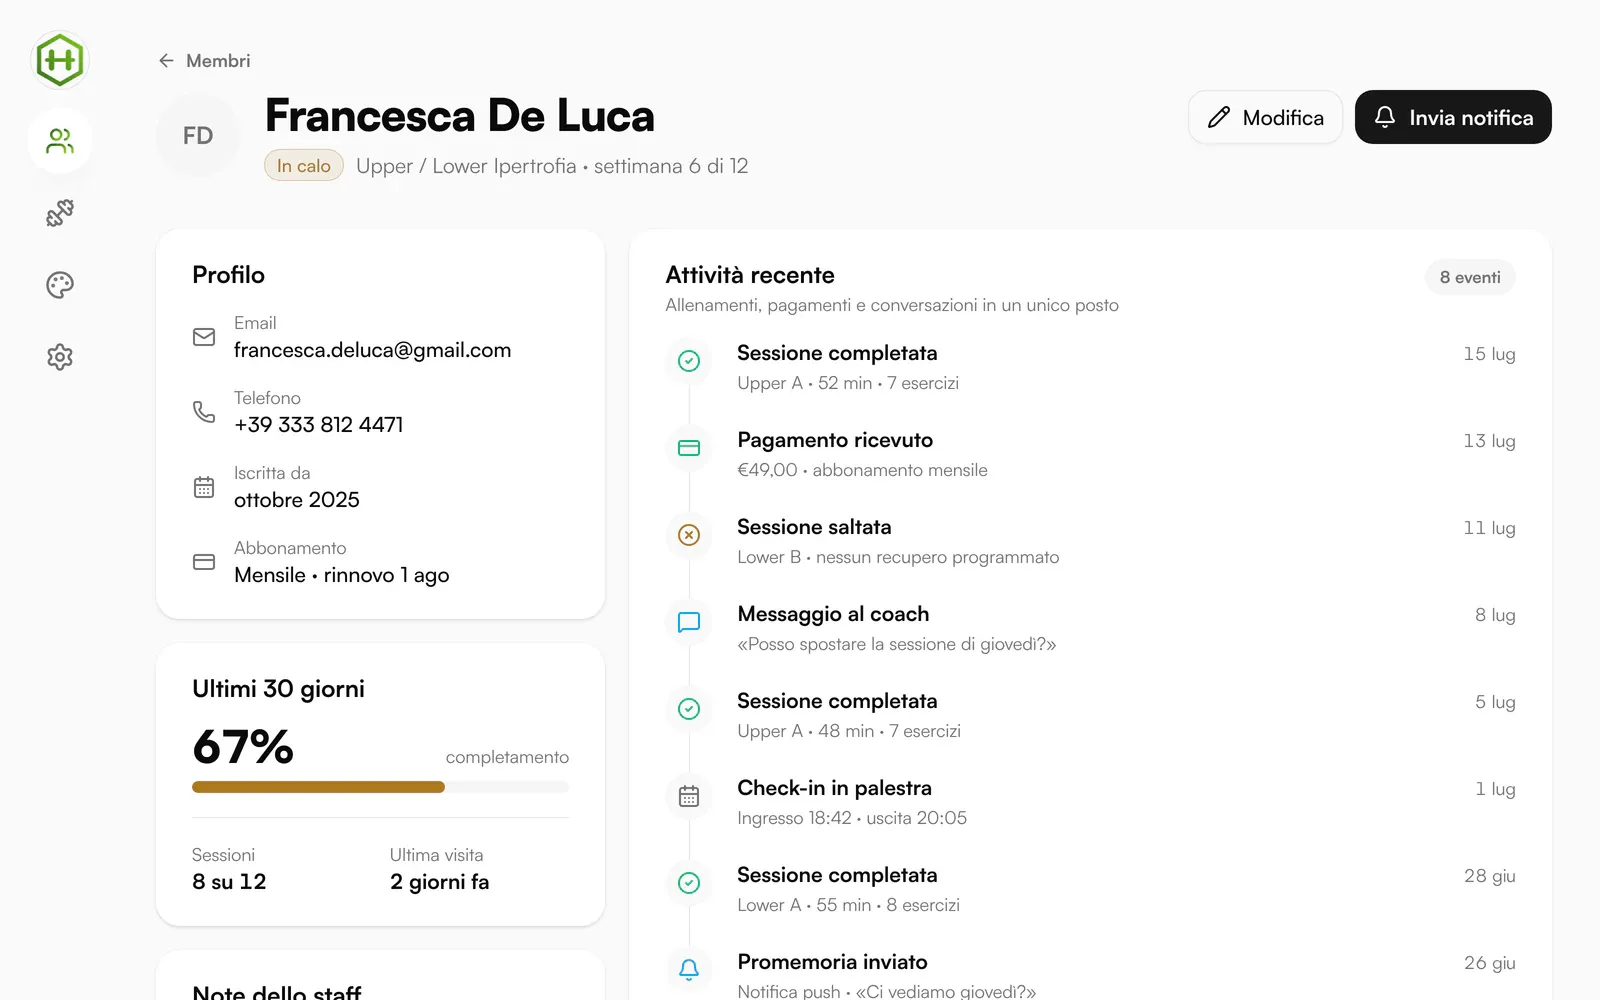Image resolution: width=1600 pixels, height=1000 pixels.
Task: Click the X icon of Sessione saltata
Action: tap(689, 535)
